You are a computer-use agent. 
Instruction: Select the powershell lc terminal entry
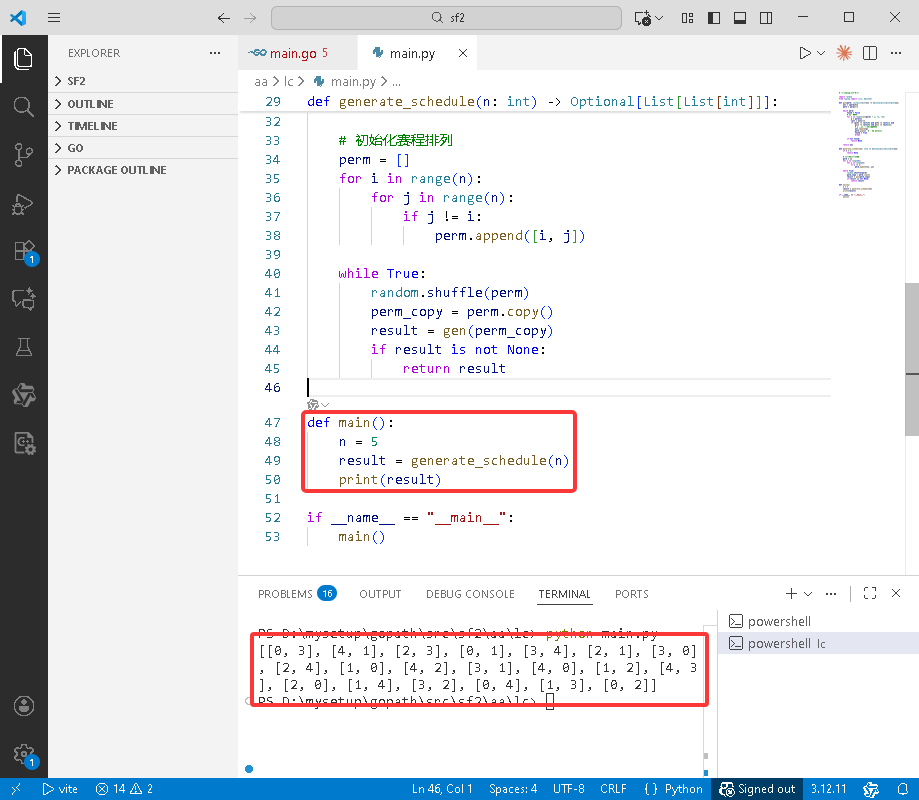[x=818, y=644]
